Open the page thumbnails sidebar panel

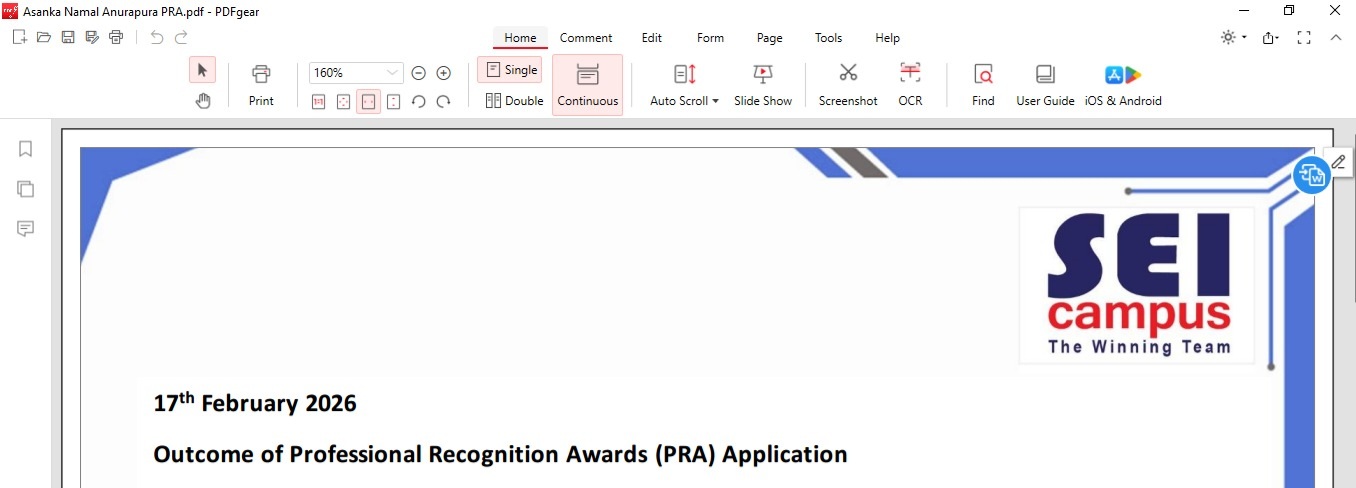point(26,189)
